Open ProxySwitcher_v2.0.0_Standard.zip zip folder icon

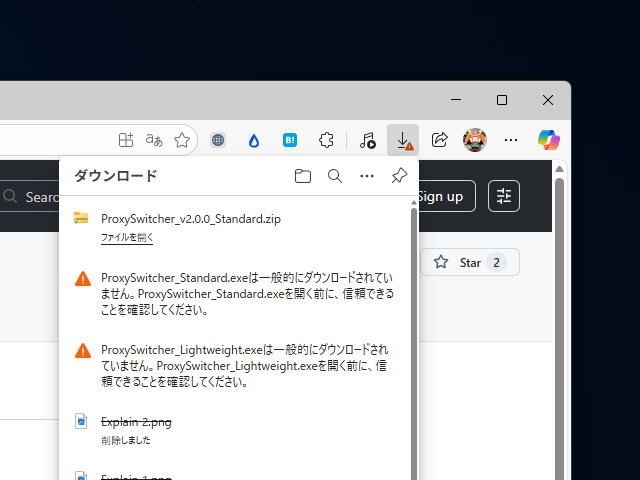coord(81,218)
